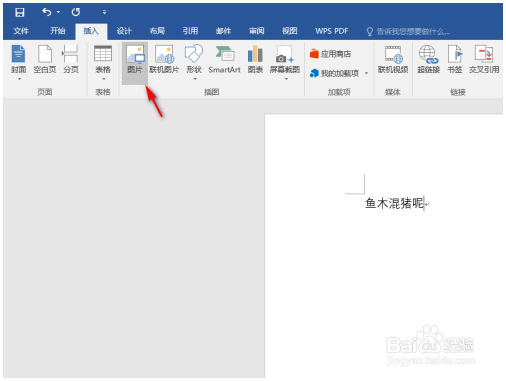Expand the 屏幕截图 dropdown arrow
This screenshot has height=381, width=506.
tap(286, 79)
